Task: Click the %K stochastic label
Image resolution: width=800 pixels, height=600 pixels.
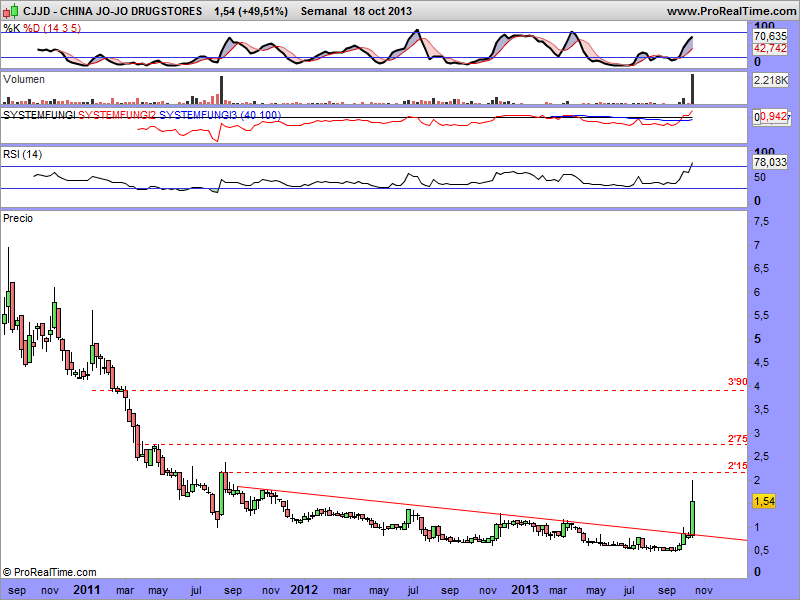Action: tap(12, 28)
